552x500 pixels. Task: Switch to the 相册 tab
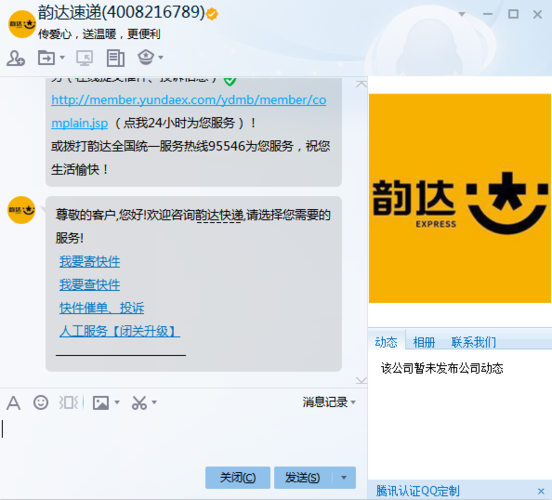tap(424, 342)
